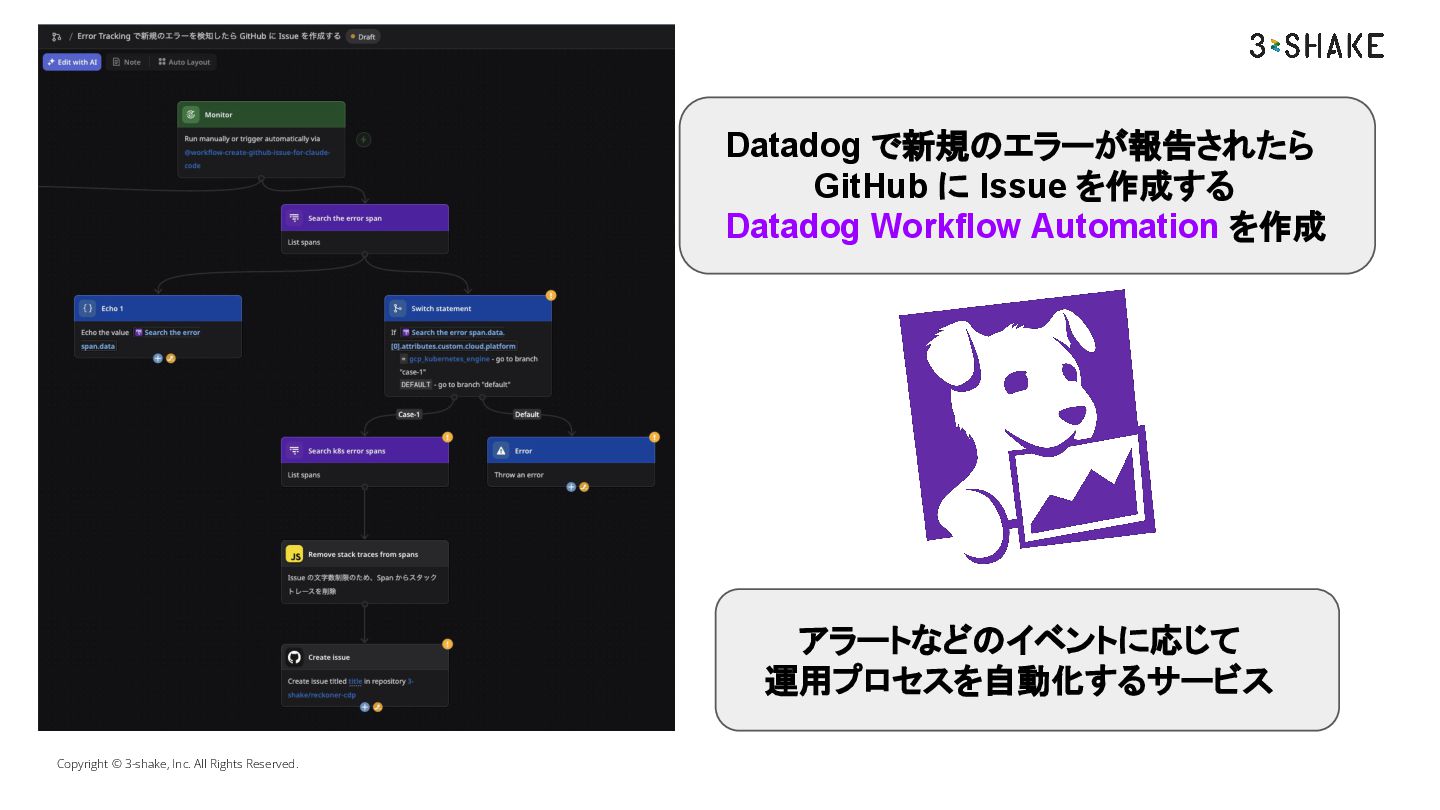Click the warning badge on Create issue node
1440x810 pixels.
(447, 644)
